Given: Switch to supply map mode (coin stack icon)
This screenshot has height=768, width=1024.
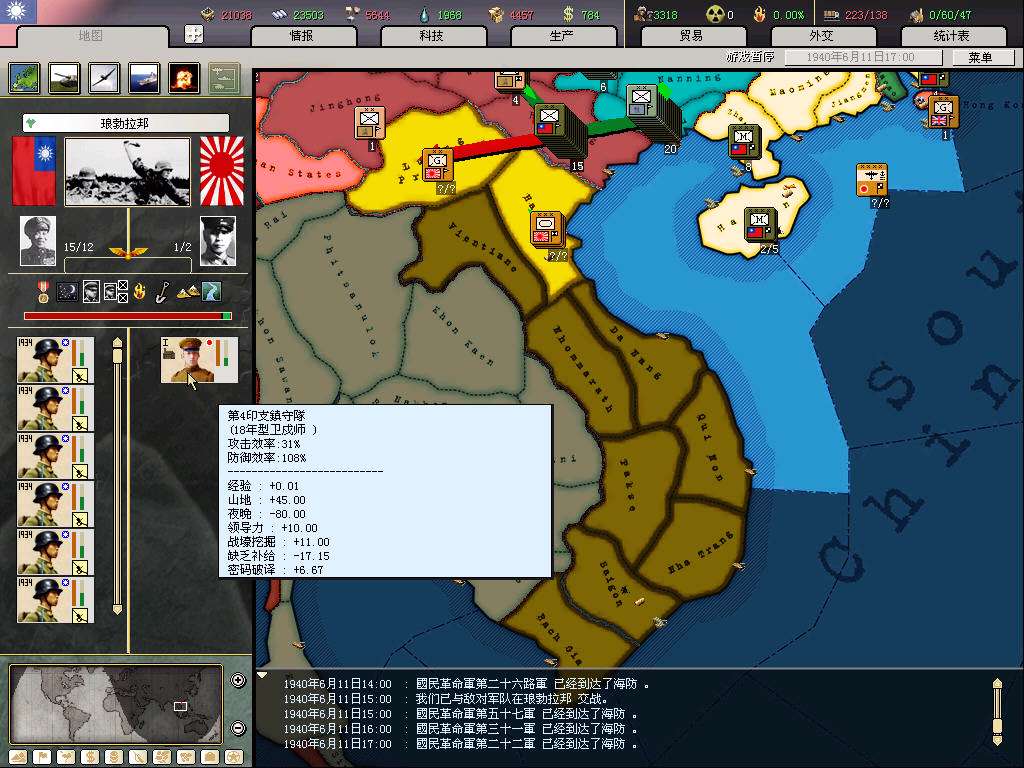Looking at the screenshot, I should 114,757.
